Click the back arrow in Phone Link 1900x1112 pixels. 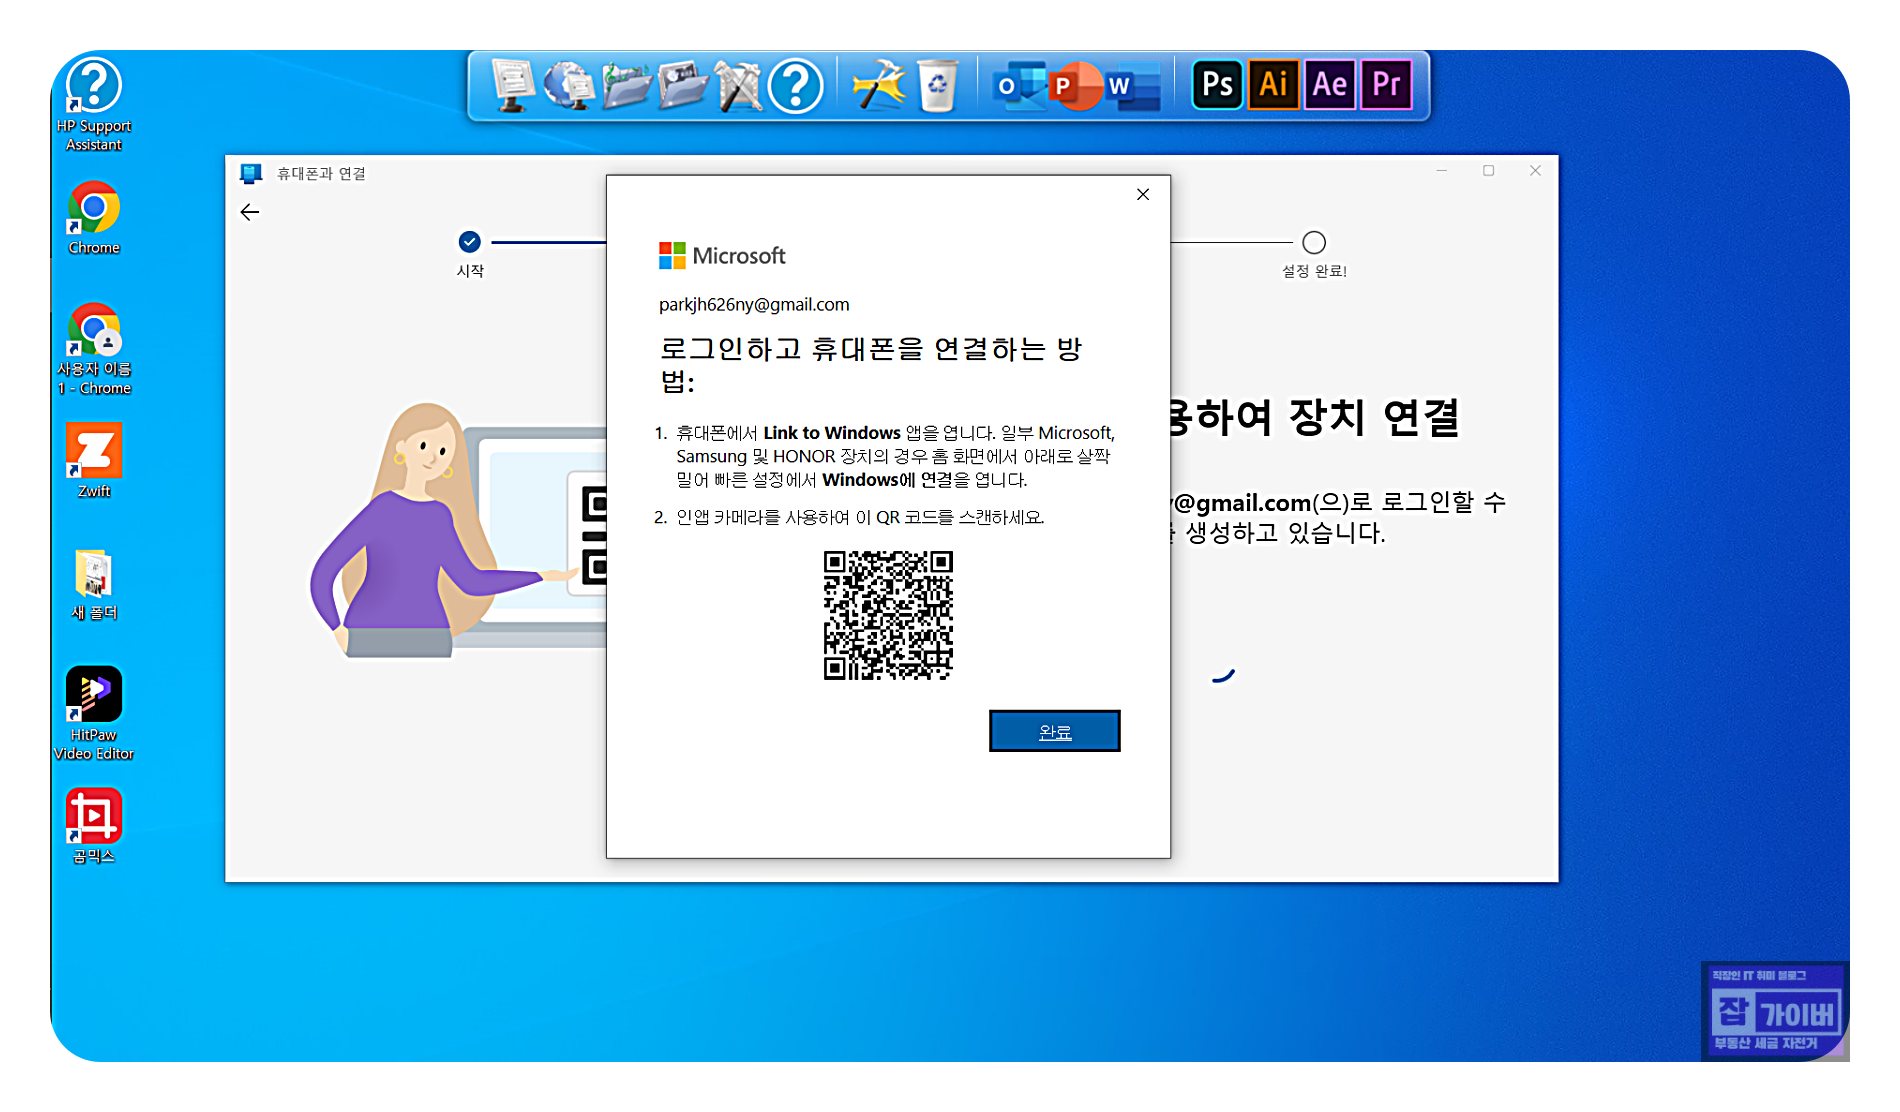click(249, 212)
